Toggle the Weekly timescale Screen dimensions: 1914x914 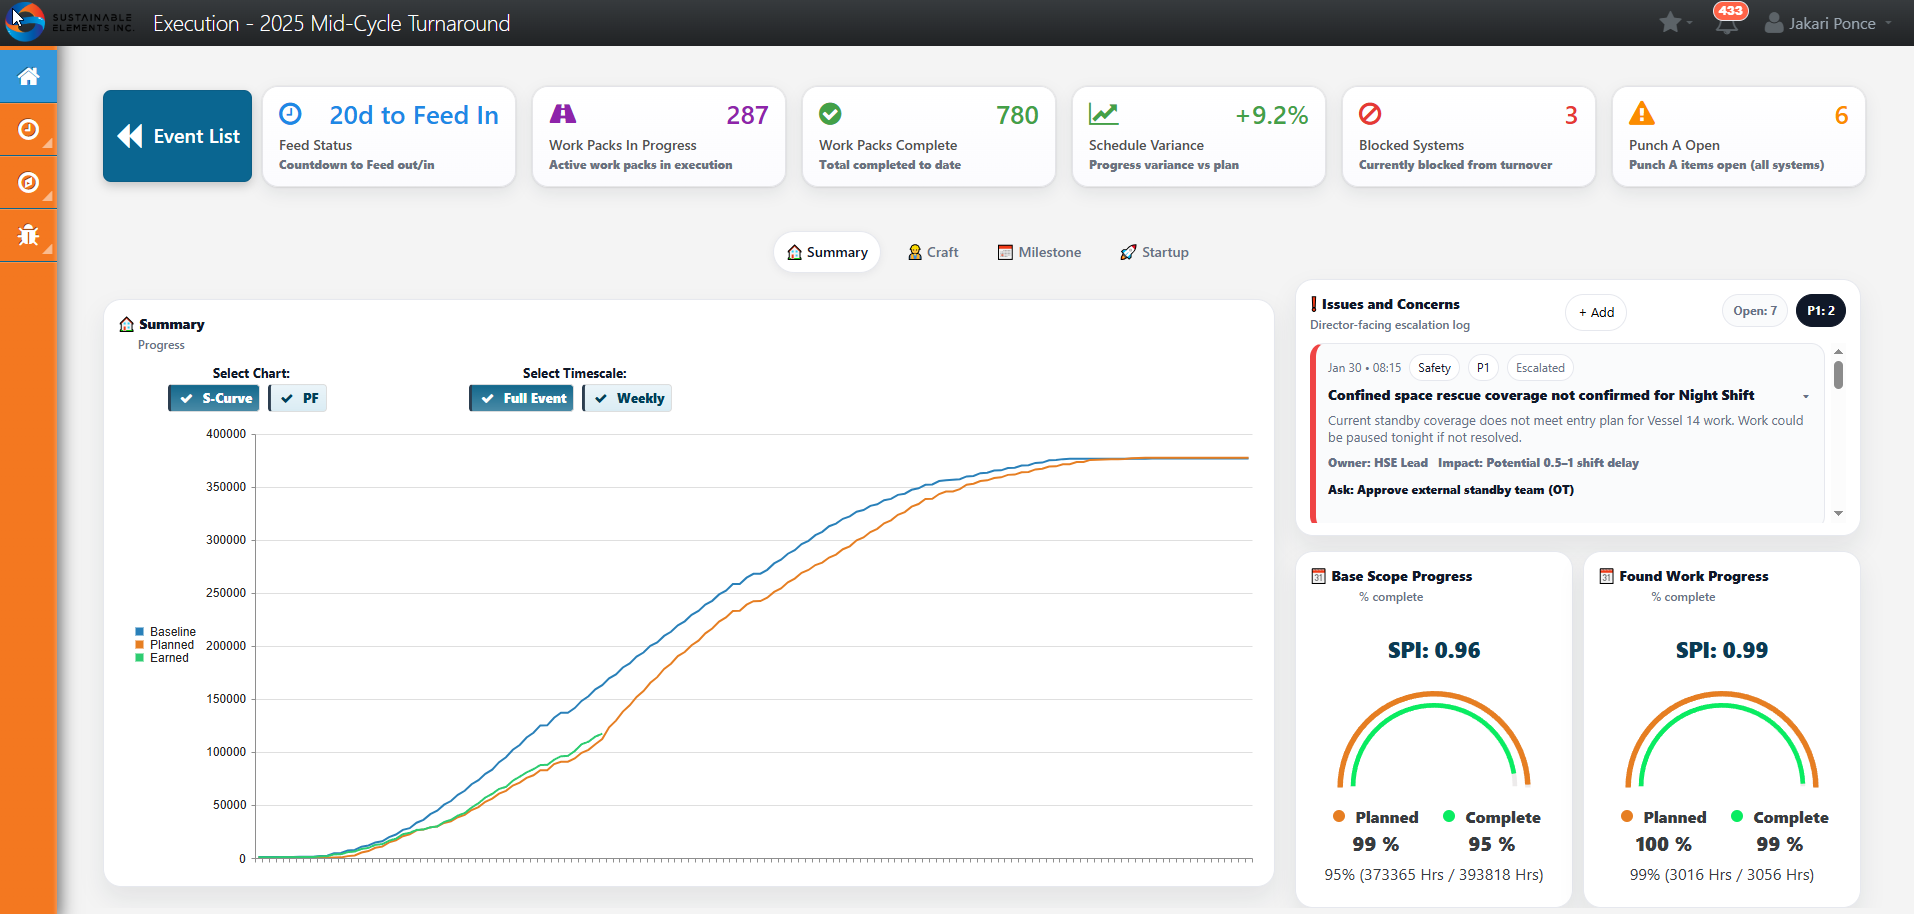[628, 398]
